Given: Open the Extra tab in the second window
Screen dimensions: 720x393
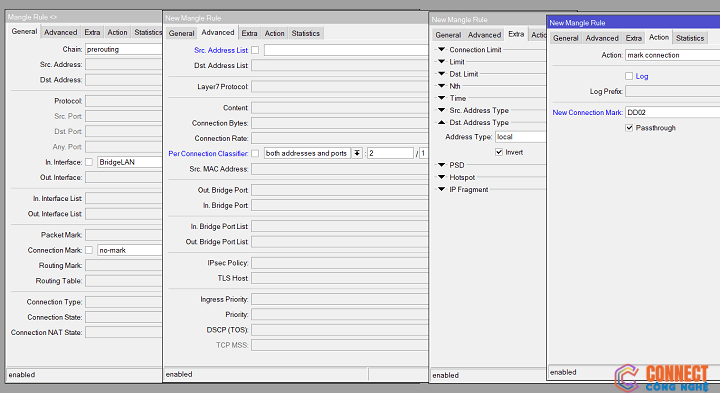Looking at the screenshot, I should tap(249, 34).
